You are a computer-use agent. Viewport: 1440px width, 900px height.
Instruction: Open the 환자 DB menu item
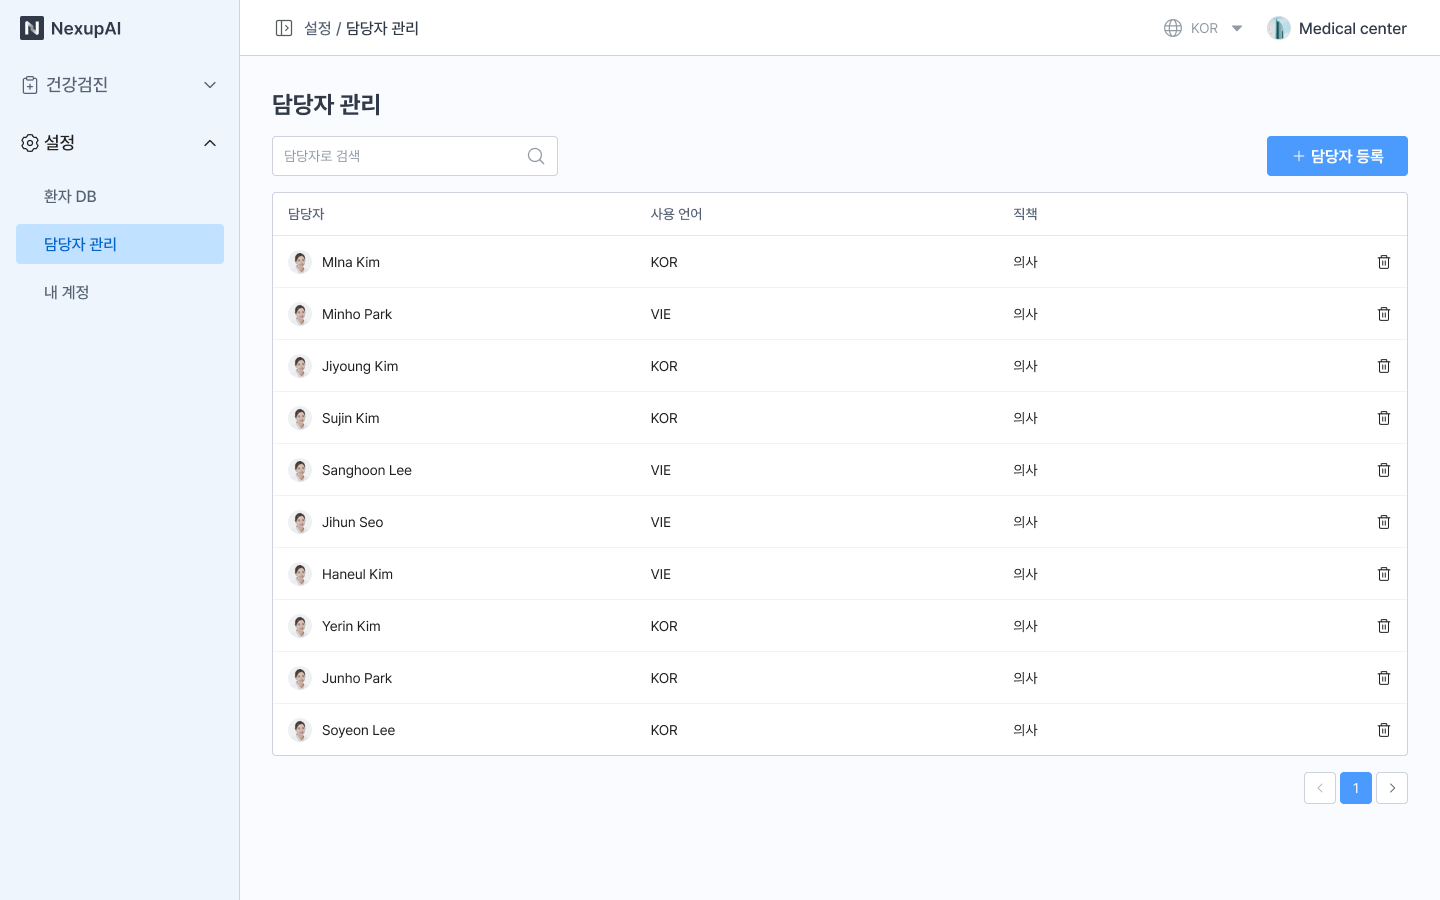(x=70, y=196)
